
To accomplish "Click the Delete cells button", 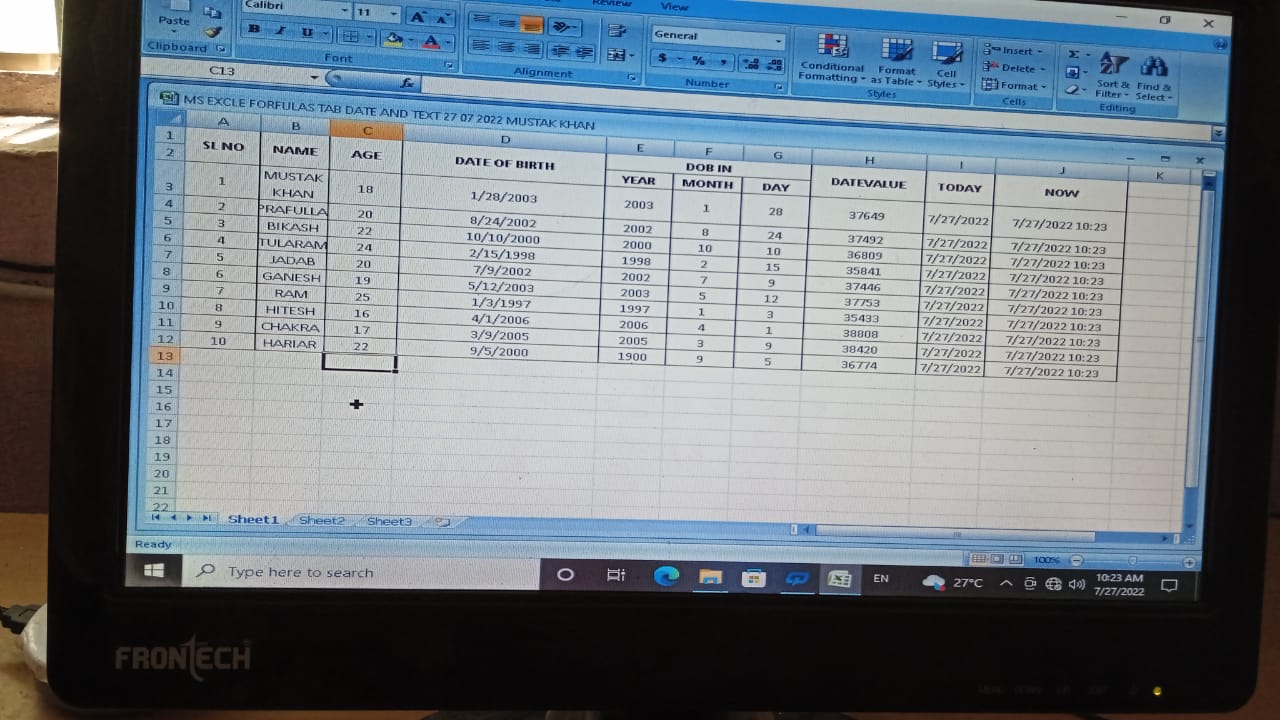I will pos(1013,69).
